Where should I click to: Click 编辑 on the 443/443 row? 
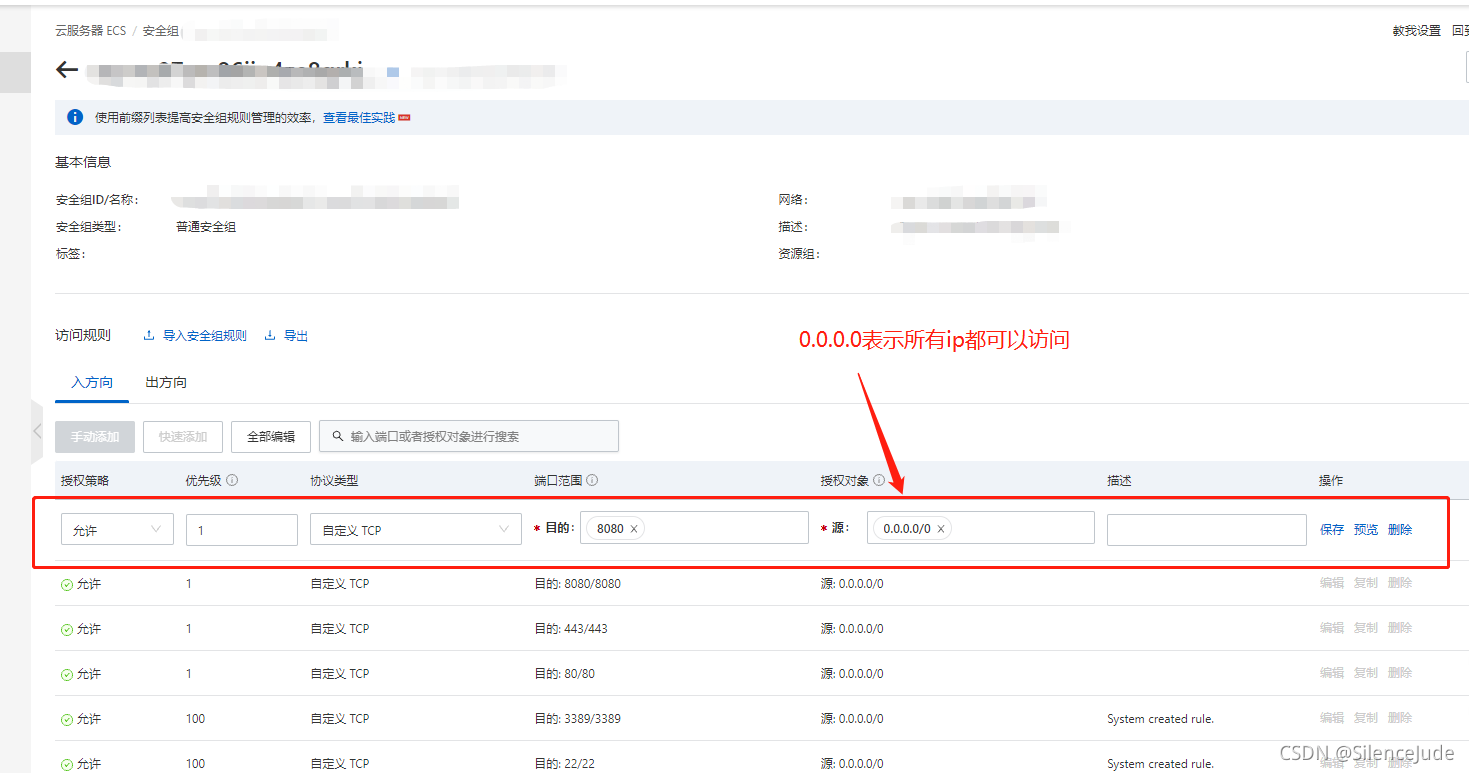point(1332,628)
